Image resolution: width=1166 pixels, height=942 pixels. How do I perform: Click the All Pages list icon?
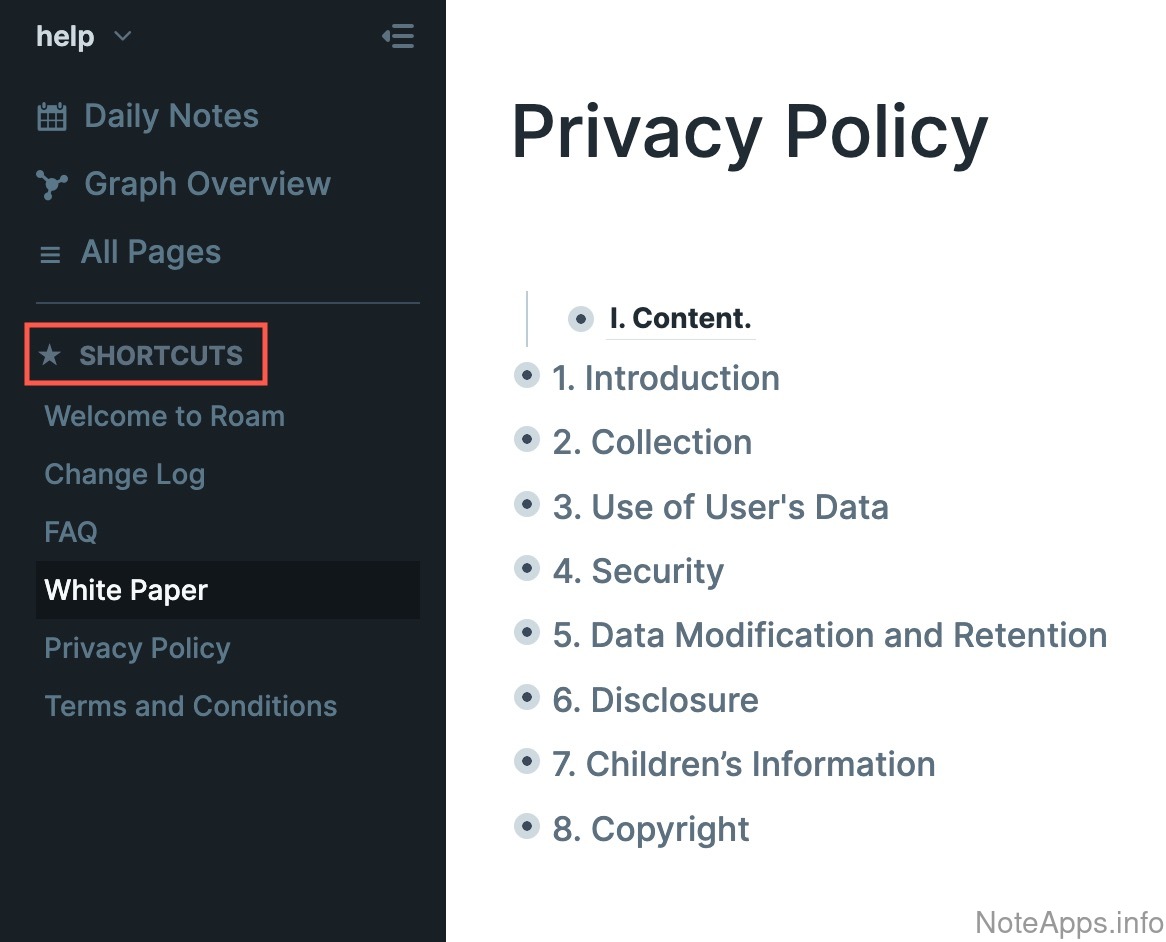(50, 255)
